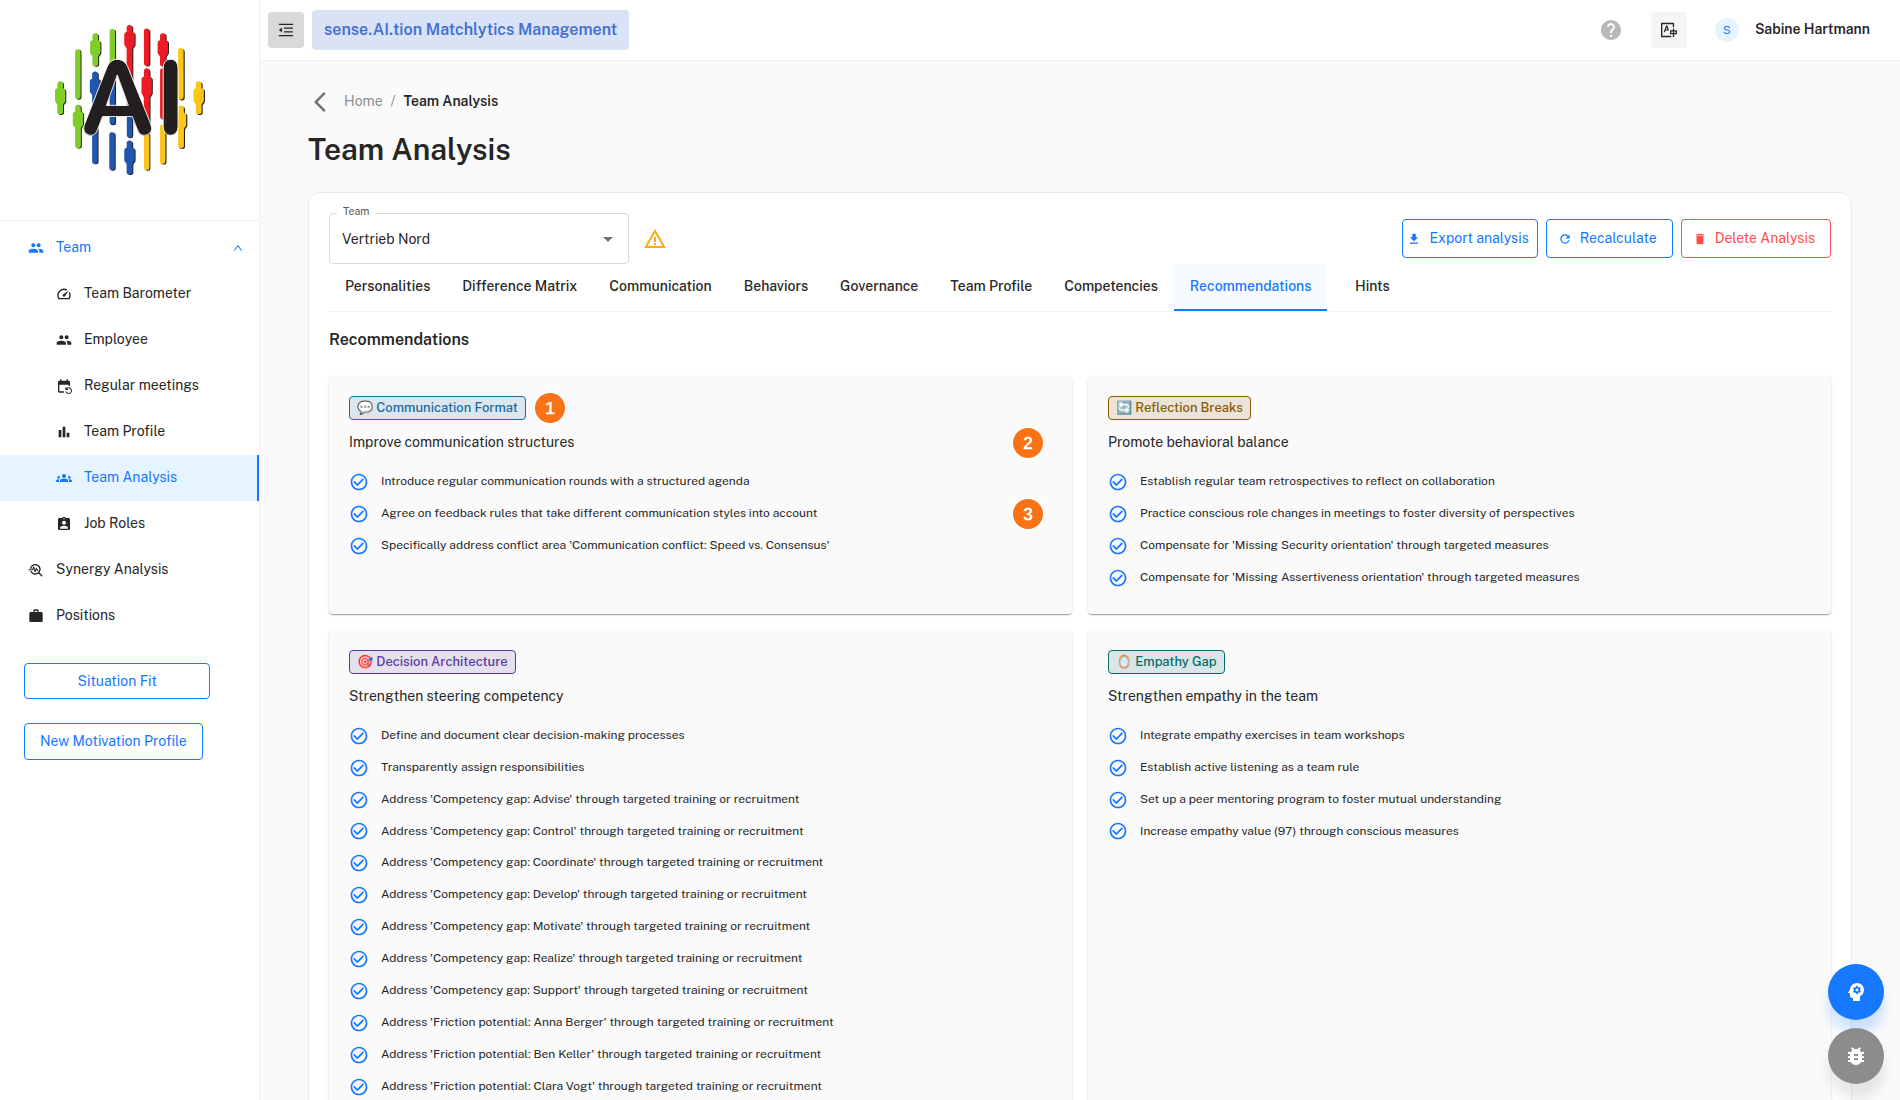
Task: Check 'Establish regular team retrospectives' item
Action: point(1118,482)
